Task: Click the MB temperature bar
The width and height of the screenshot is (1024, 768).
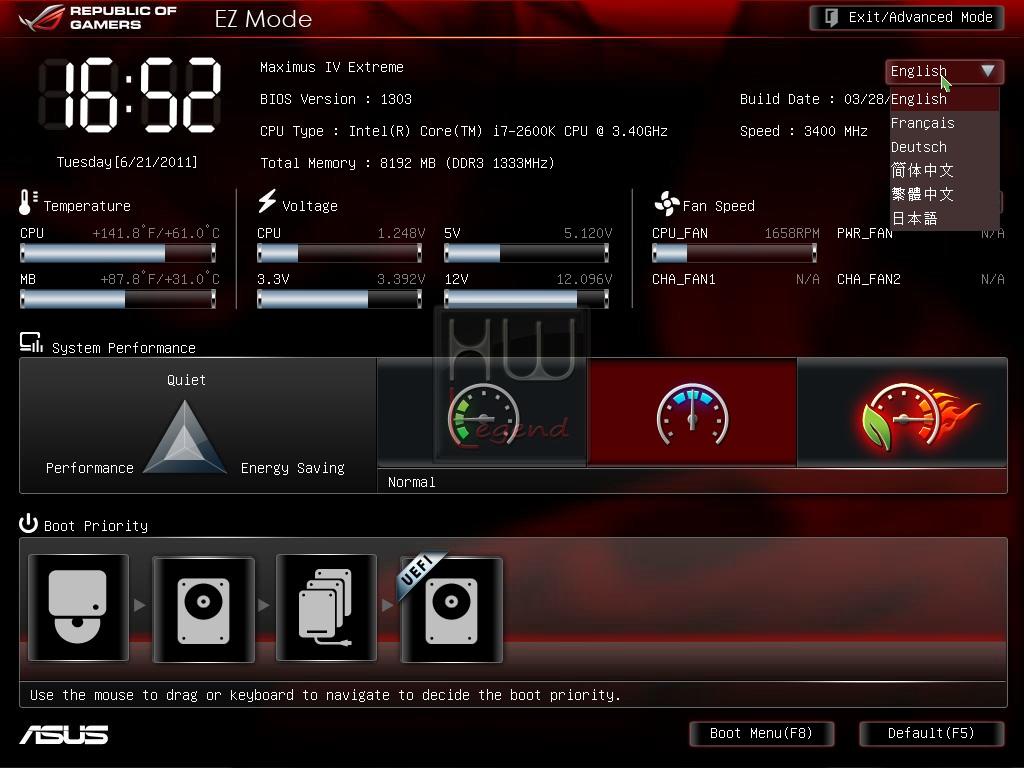Action: point(118,299)
